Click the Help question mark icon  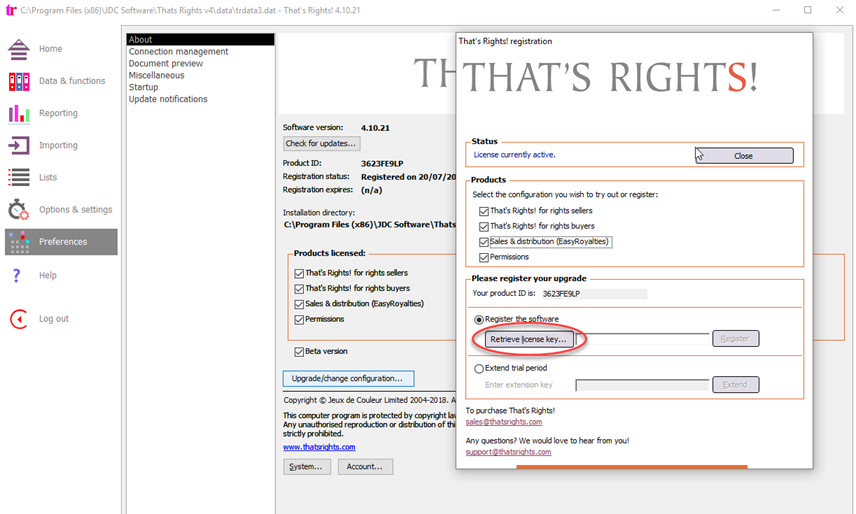click(x=16, y=276)
